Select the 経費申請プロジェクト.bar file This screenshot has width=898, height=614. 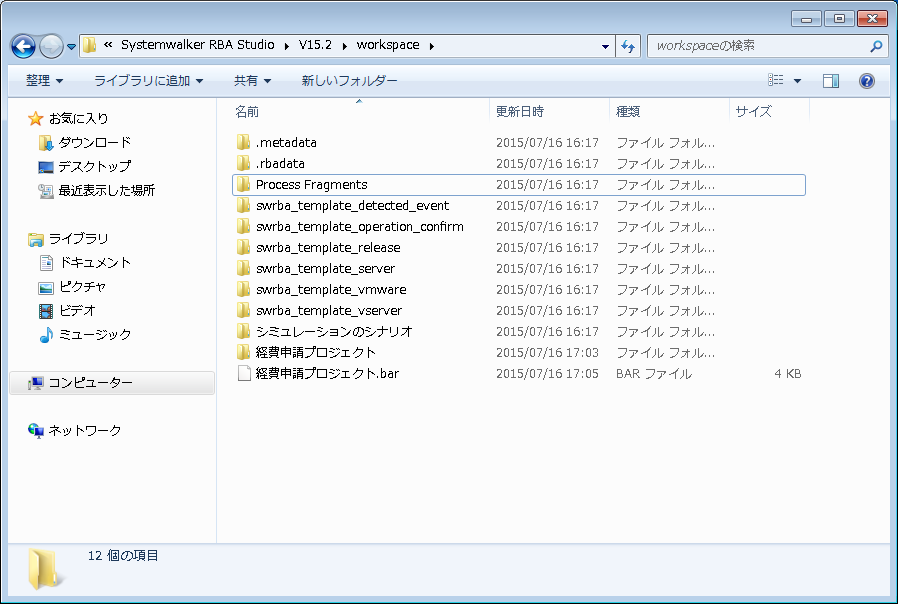(x=518, y=374)
